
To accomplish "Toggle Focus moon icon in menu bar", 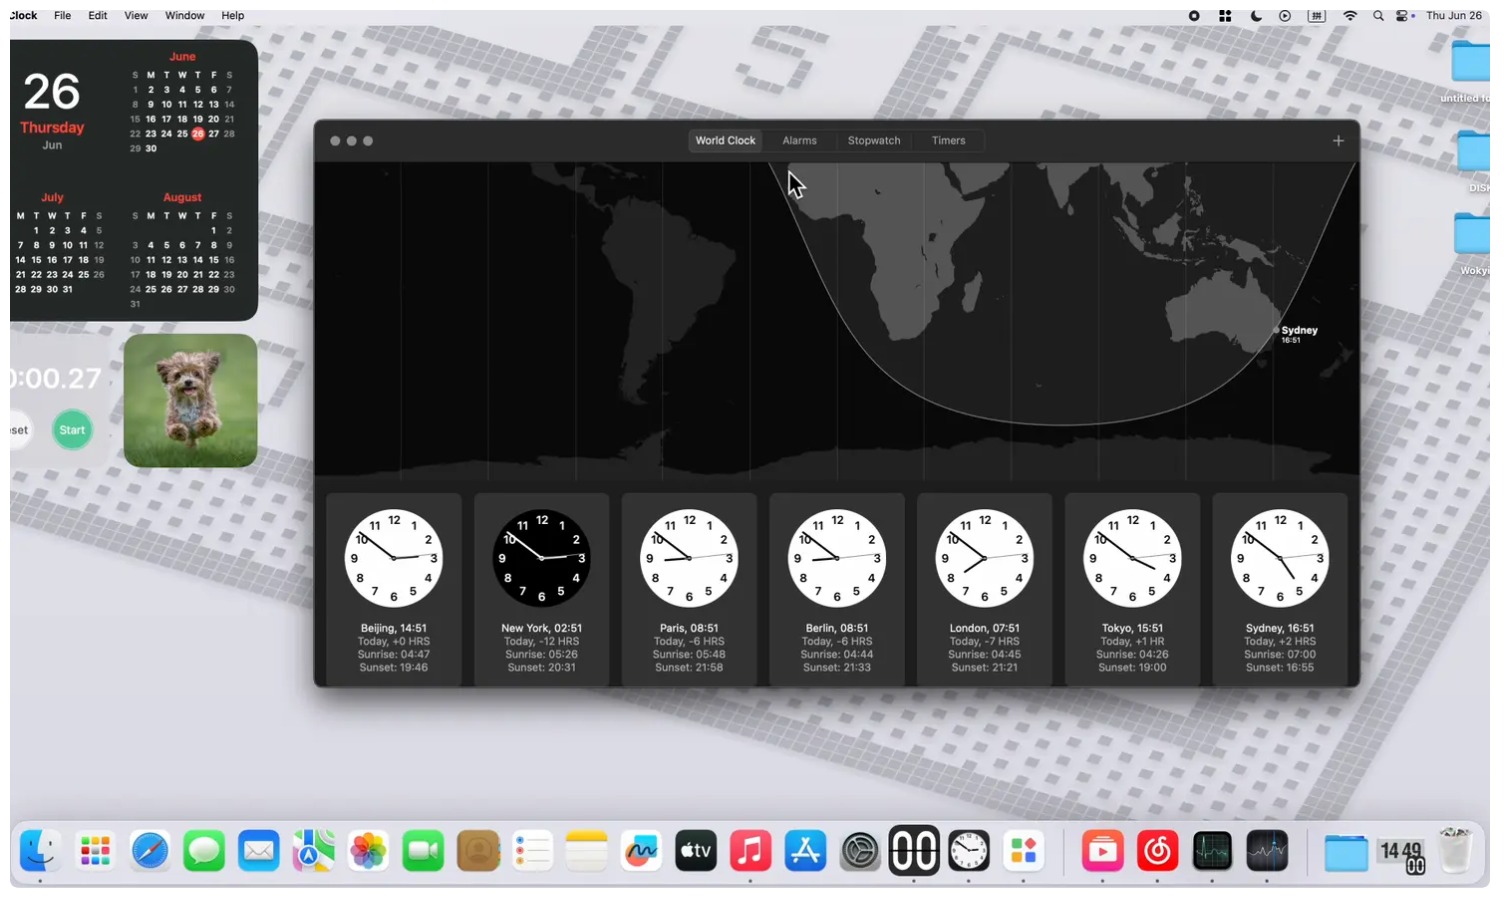I will [x=1256, y=16].
